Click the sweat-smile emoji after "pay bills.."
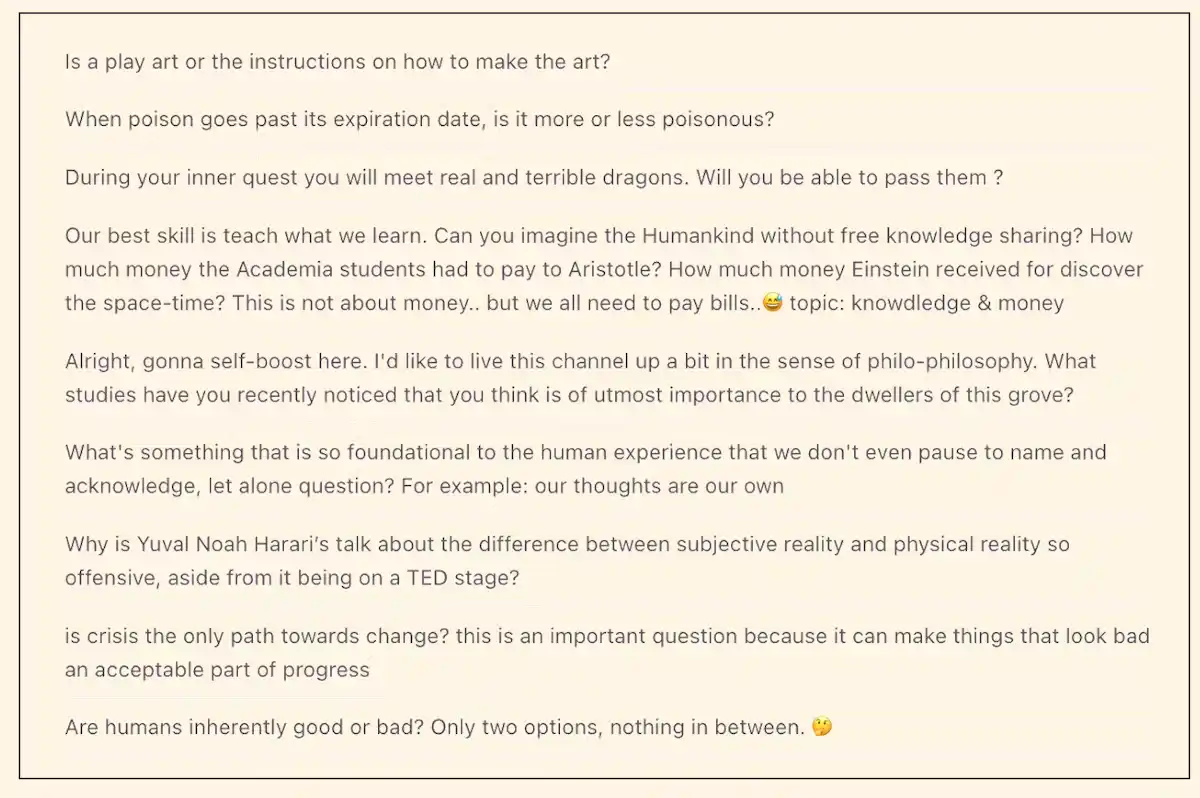Screen dimensions: 1200x798 (771, 303)
